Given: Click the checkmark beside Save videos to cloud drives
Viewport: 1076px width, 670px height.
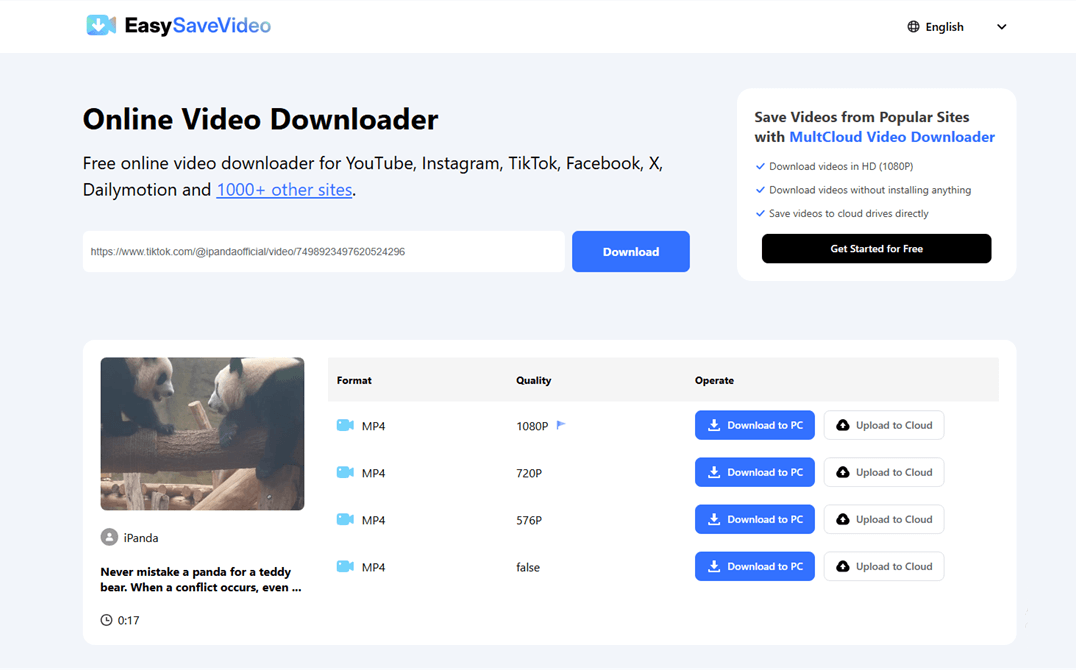Looking at the screenshot, I should 760,213.
